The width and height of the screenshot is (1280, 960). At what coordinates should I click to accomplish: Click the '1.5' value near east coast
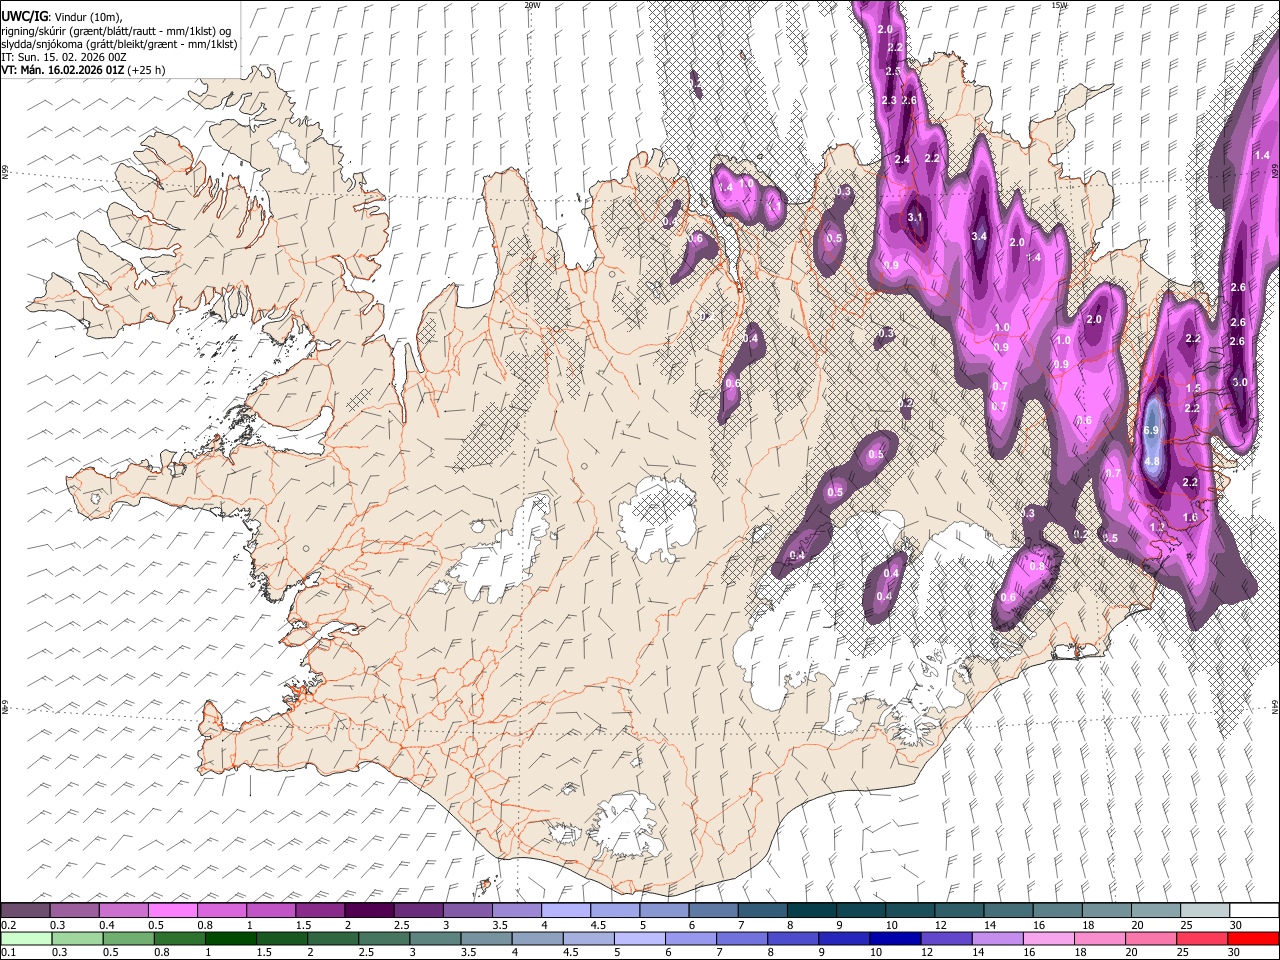pyautogui.click(x=1193, y=388)
